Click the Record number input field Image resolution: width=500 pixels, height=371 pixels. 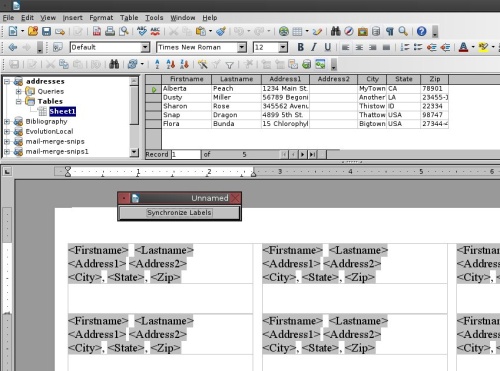click(186, 154)
